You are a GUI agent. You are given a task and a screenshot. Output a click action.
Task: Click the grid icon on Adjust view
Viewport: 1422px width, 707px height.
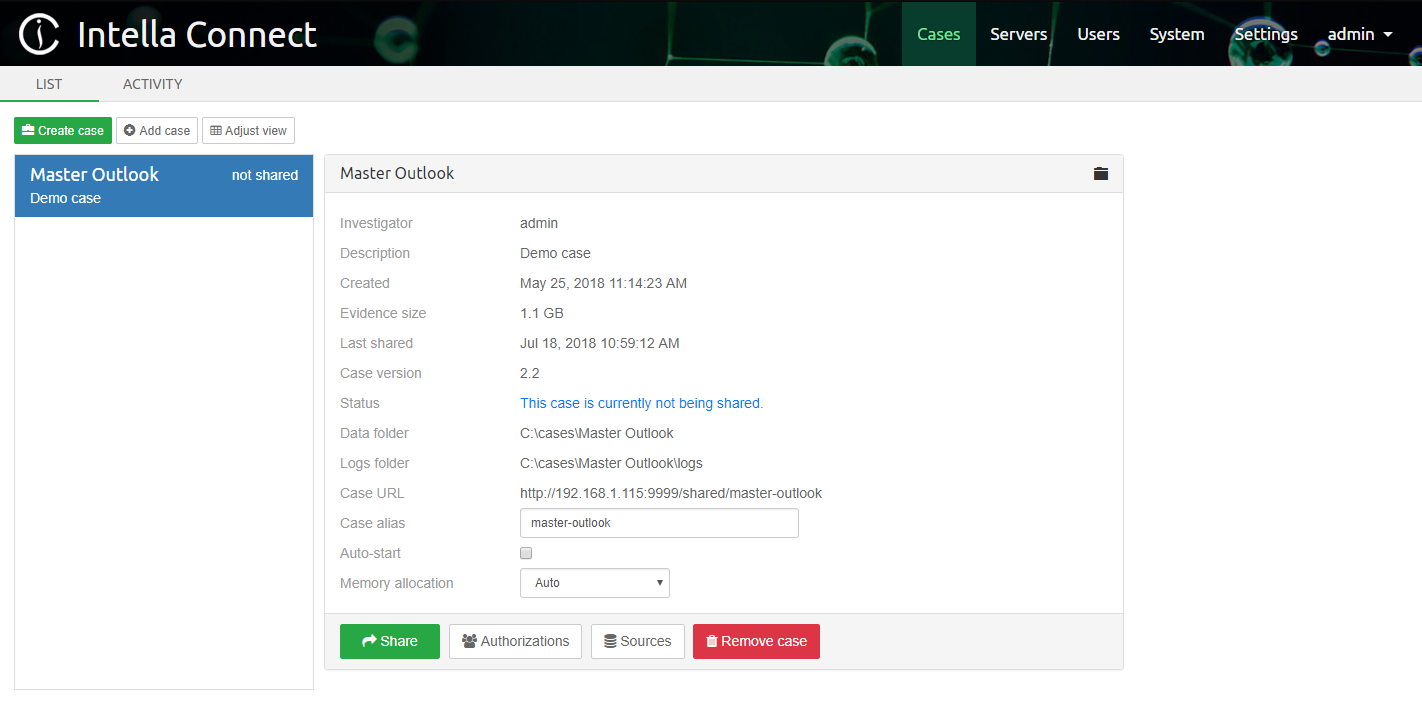point(214,130)
